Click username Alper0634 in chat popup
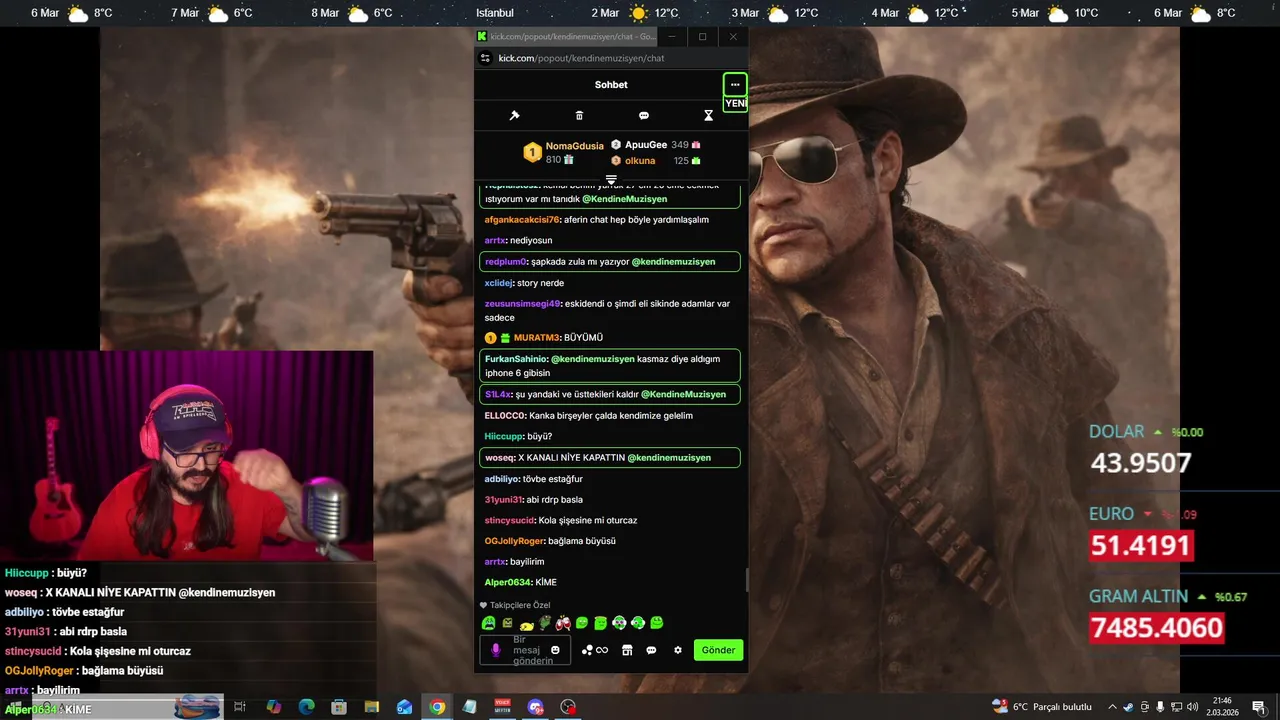 [507, 582]
